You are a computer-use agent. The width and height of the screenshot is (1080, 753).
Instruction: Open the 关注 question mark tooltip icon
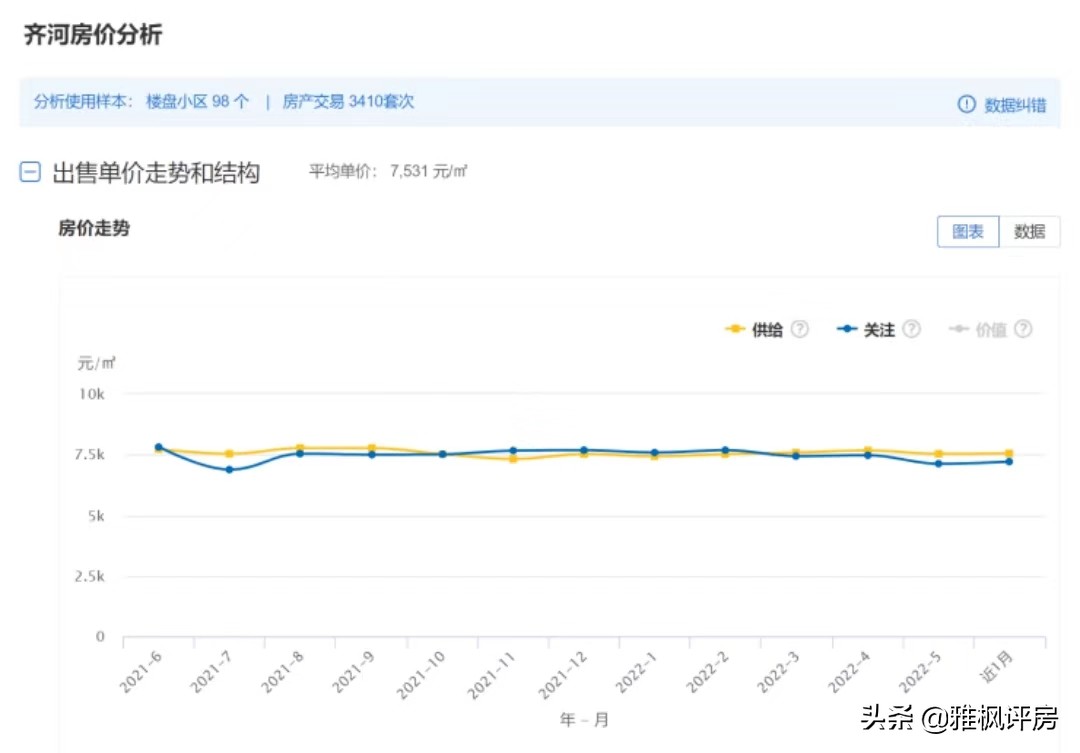(x=910, y=328)
